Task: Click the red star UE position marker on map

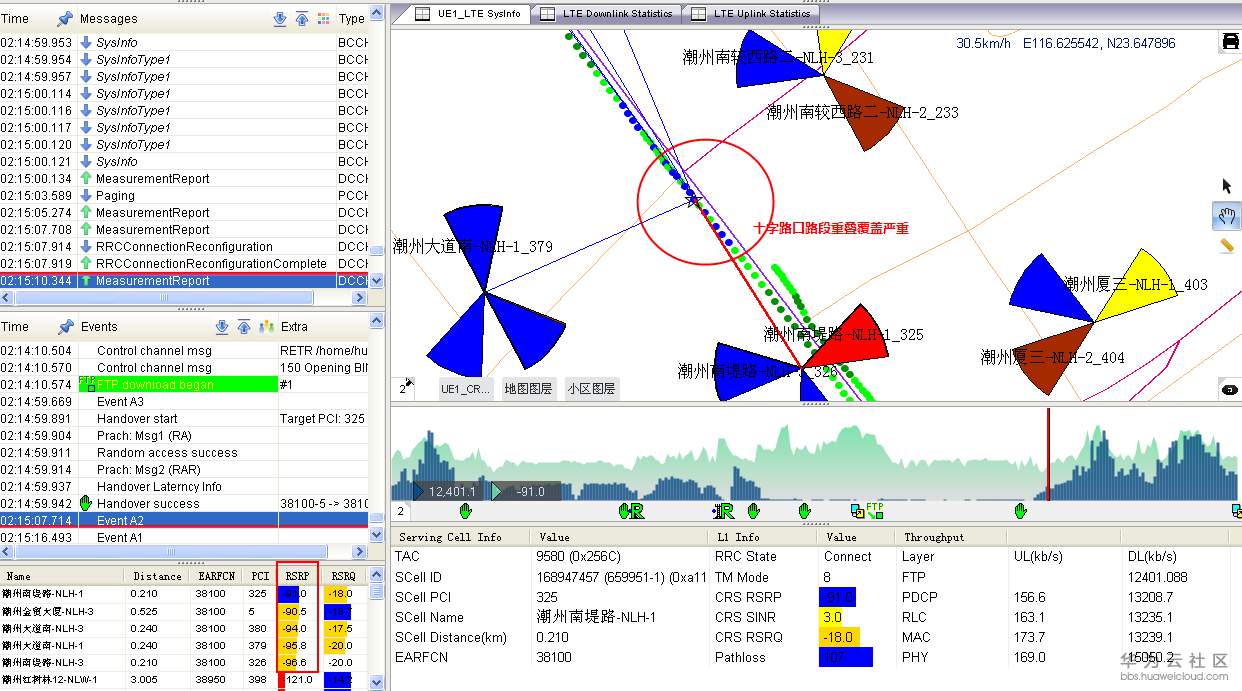Action: [x=693, y=200]
